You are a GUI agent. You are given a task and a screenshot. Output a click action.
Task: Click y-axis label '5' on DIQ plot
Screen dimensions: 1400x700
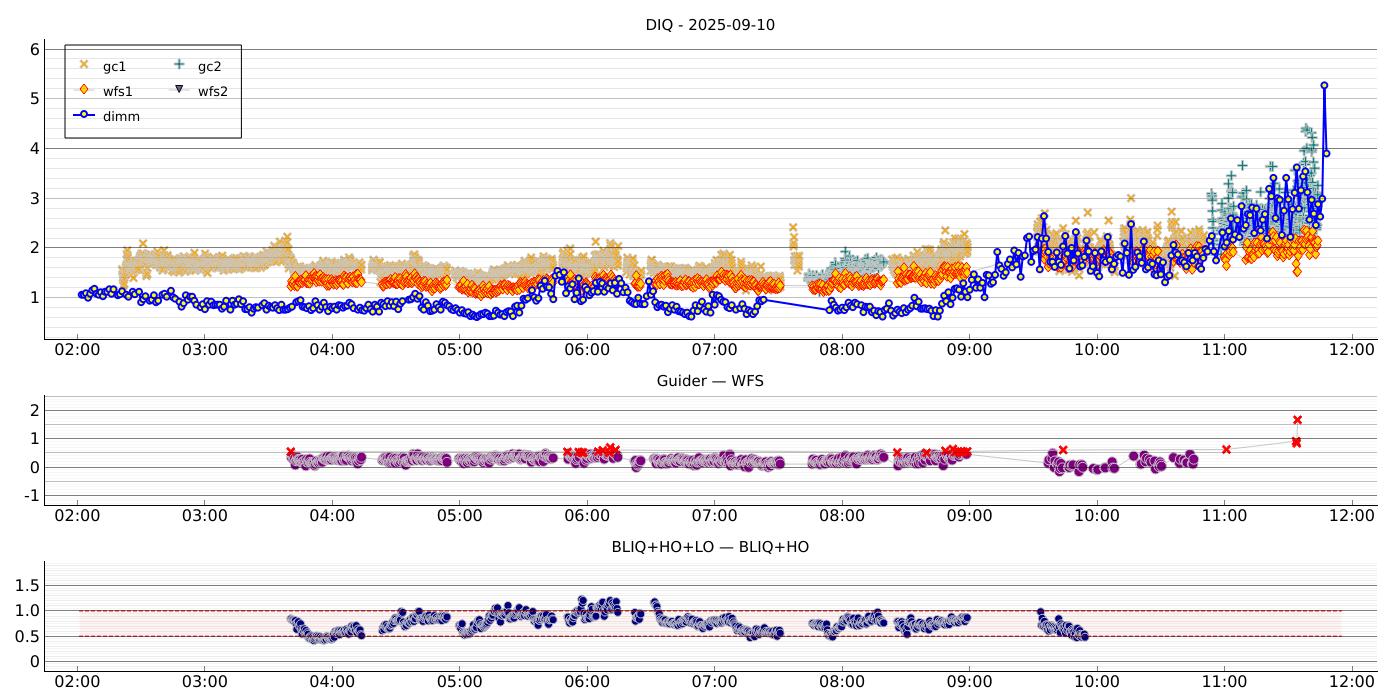tap(34, 99)
